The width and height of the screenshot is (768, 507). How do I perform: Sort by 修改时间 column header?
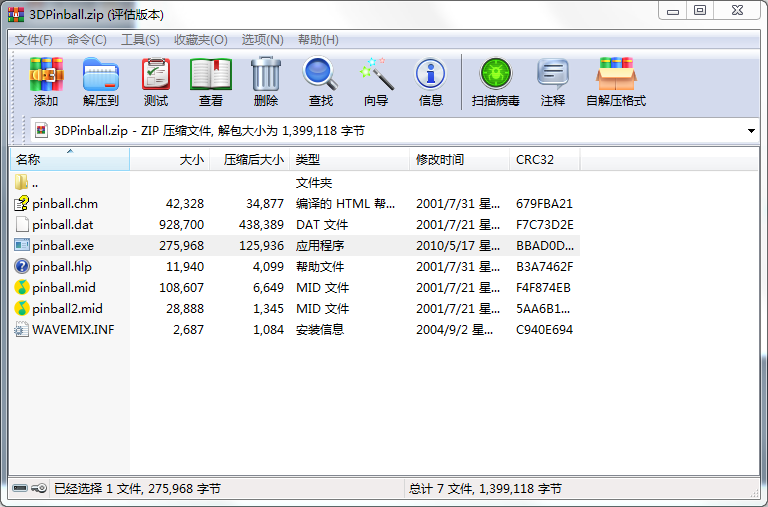pyautogui.click(x=459, y=159)
